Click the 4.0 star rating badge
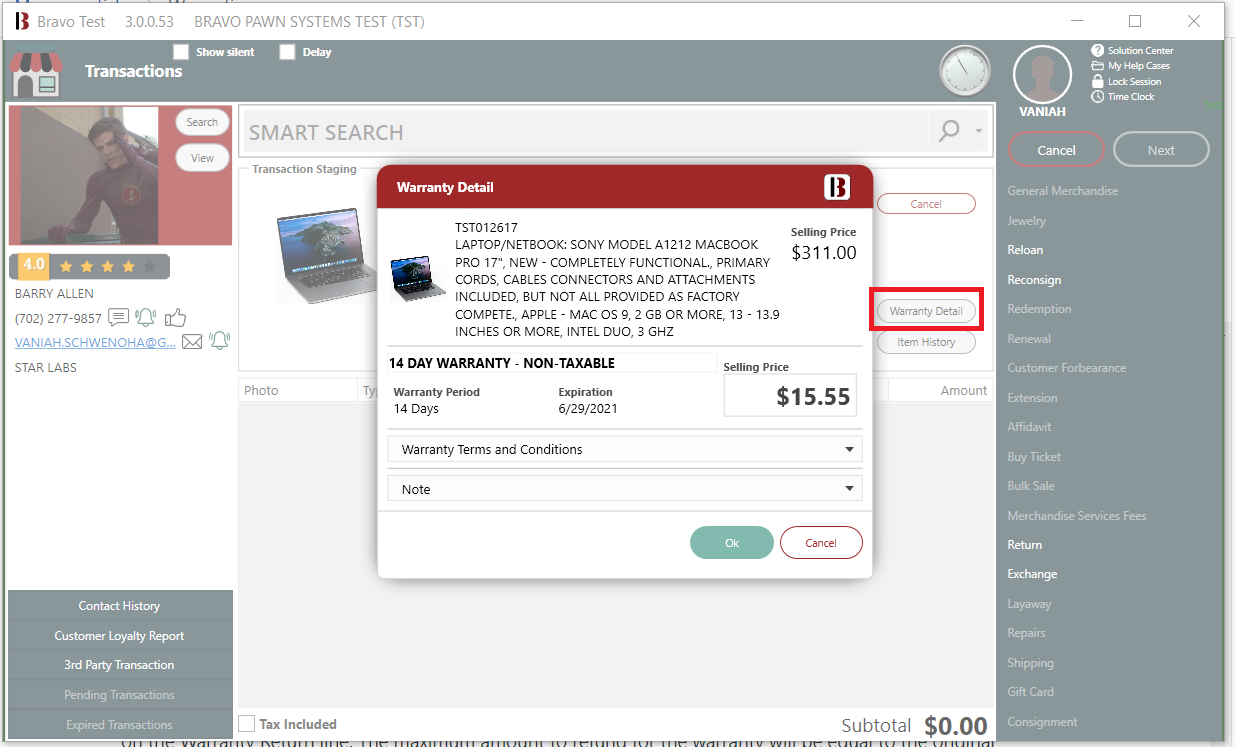 point(34,266)
